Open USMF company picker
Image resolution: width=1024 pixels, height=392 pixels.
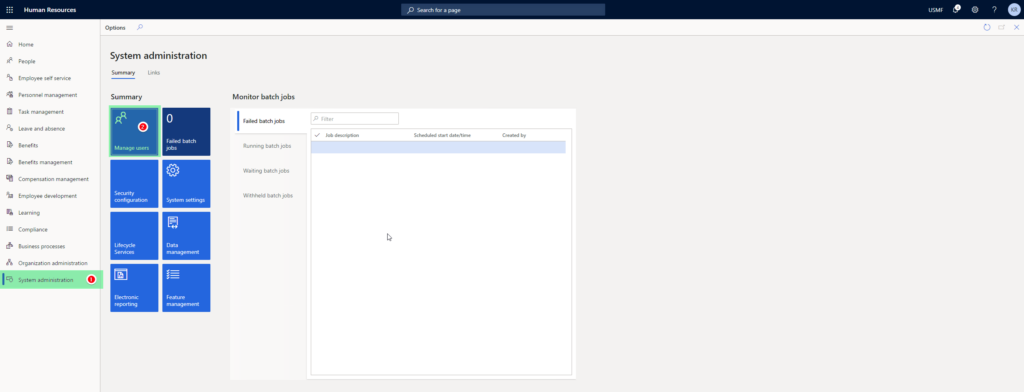tap(935, 10)
